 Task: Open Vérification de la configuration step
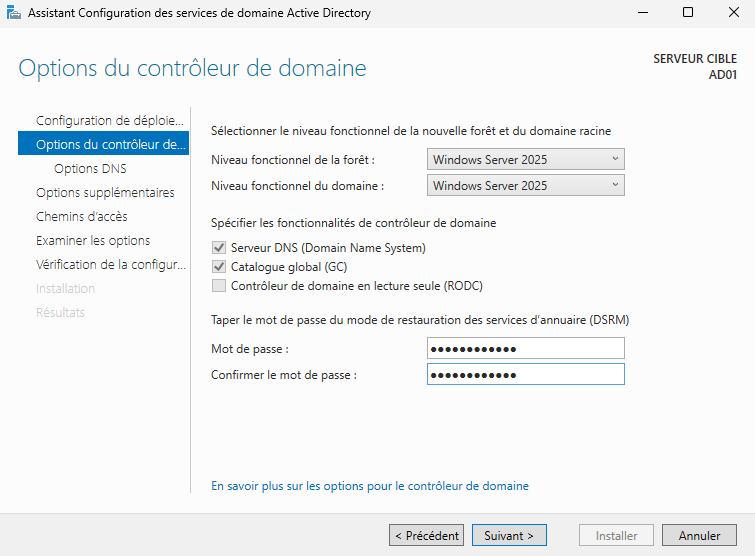[x=110, y=264]
